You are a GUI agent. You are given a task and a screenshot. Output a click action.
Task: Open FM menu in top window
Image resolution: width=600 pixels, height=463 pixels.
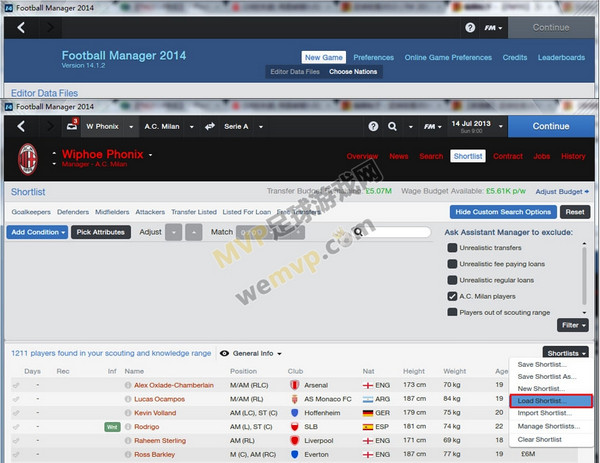[x=493, y=28]
